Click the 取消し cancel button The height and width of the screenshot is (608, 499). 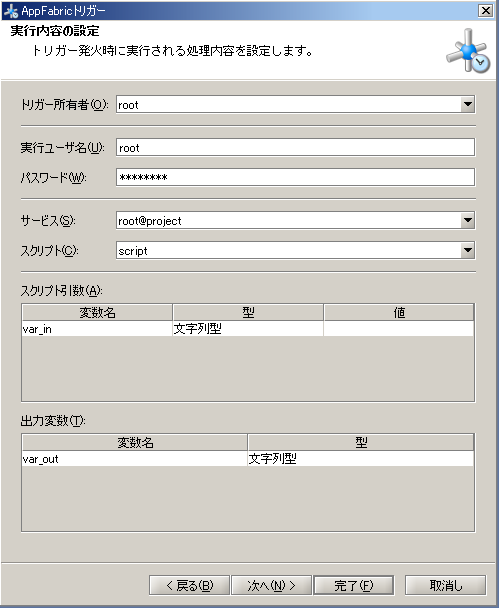(x=445, y=585)
